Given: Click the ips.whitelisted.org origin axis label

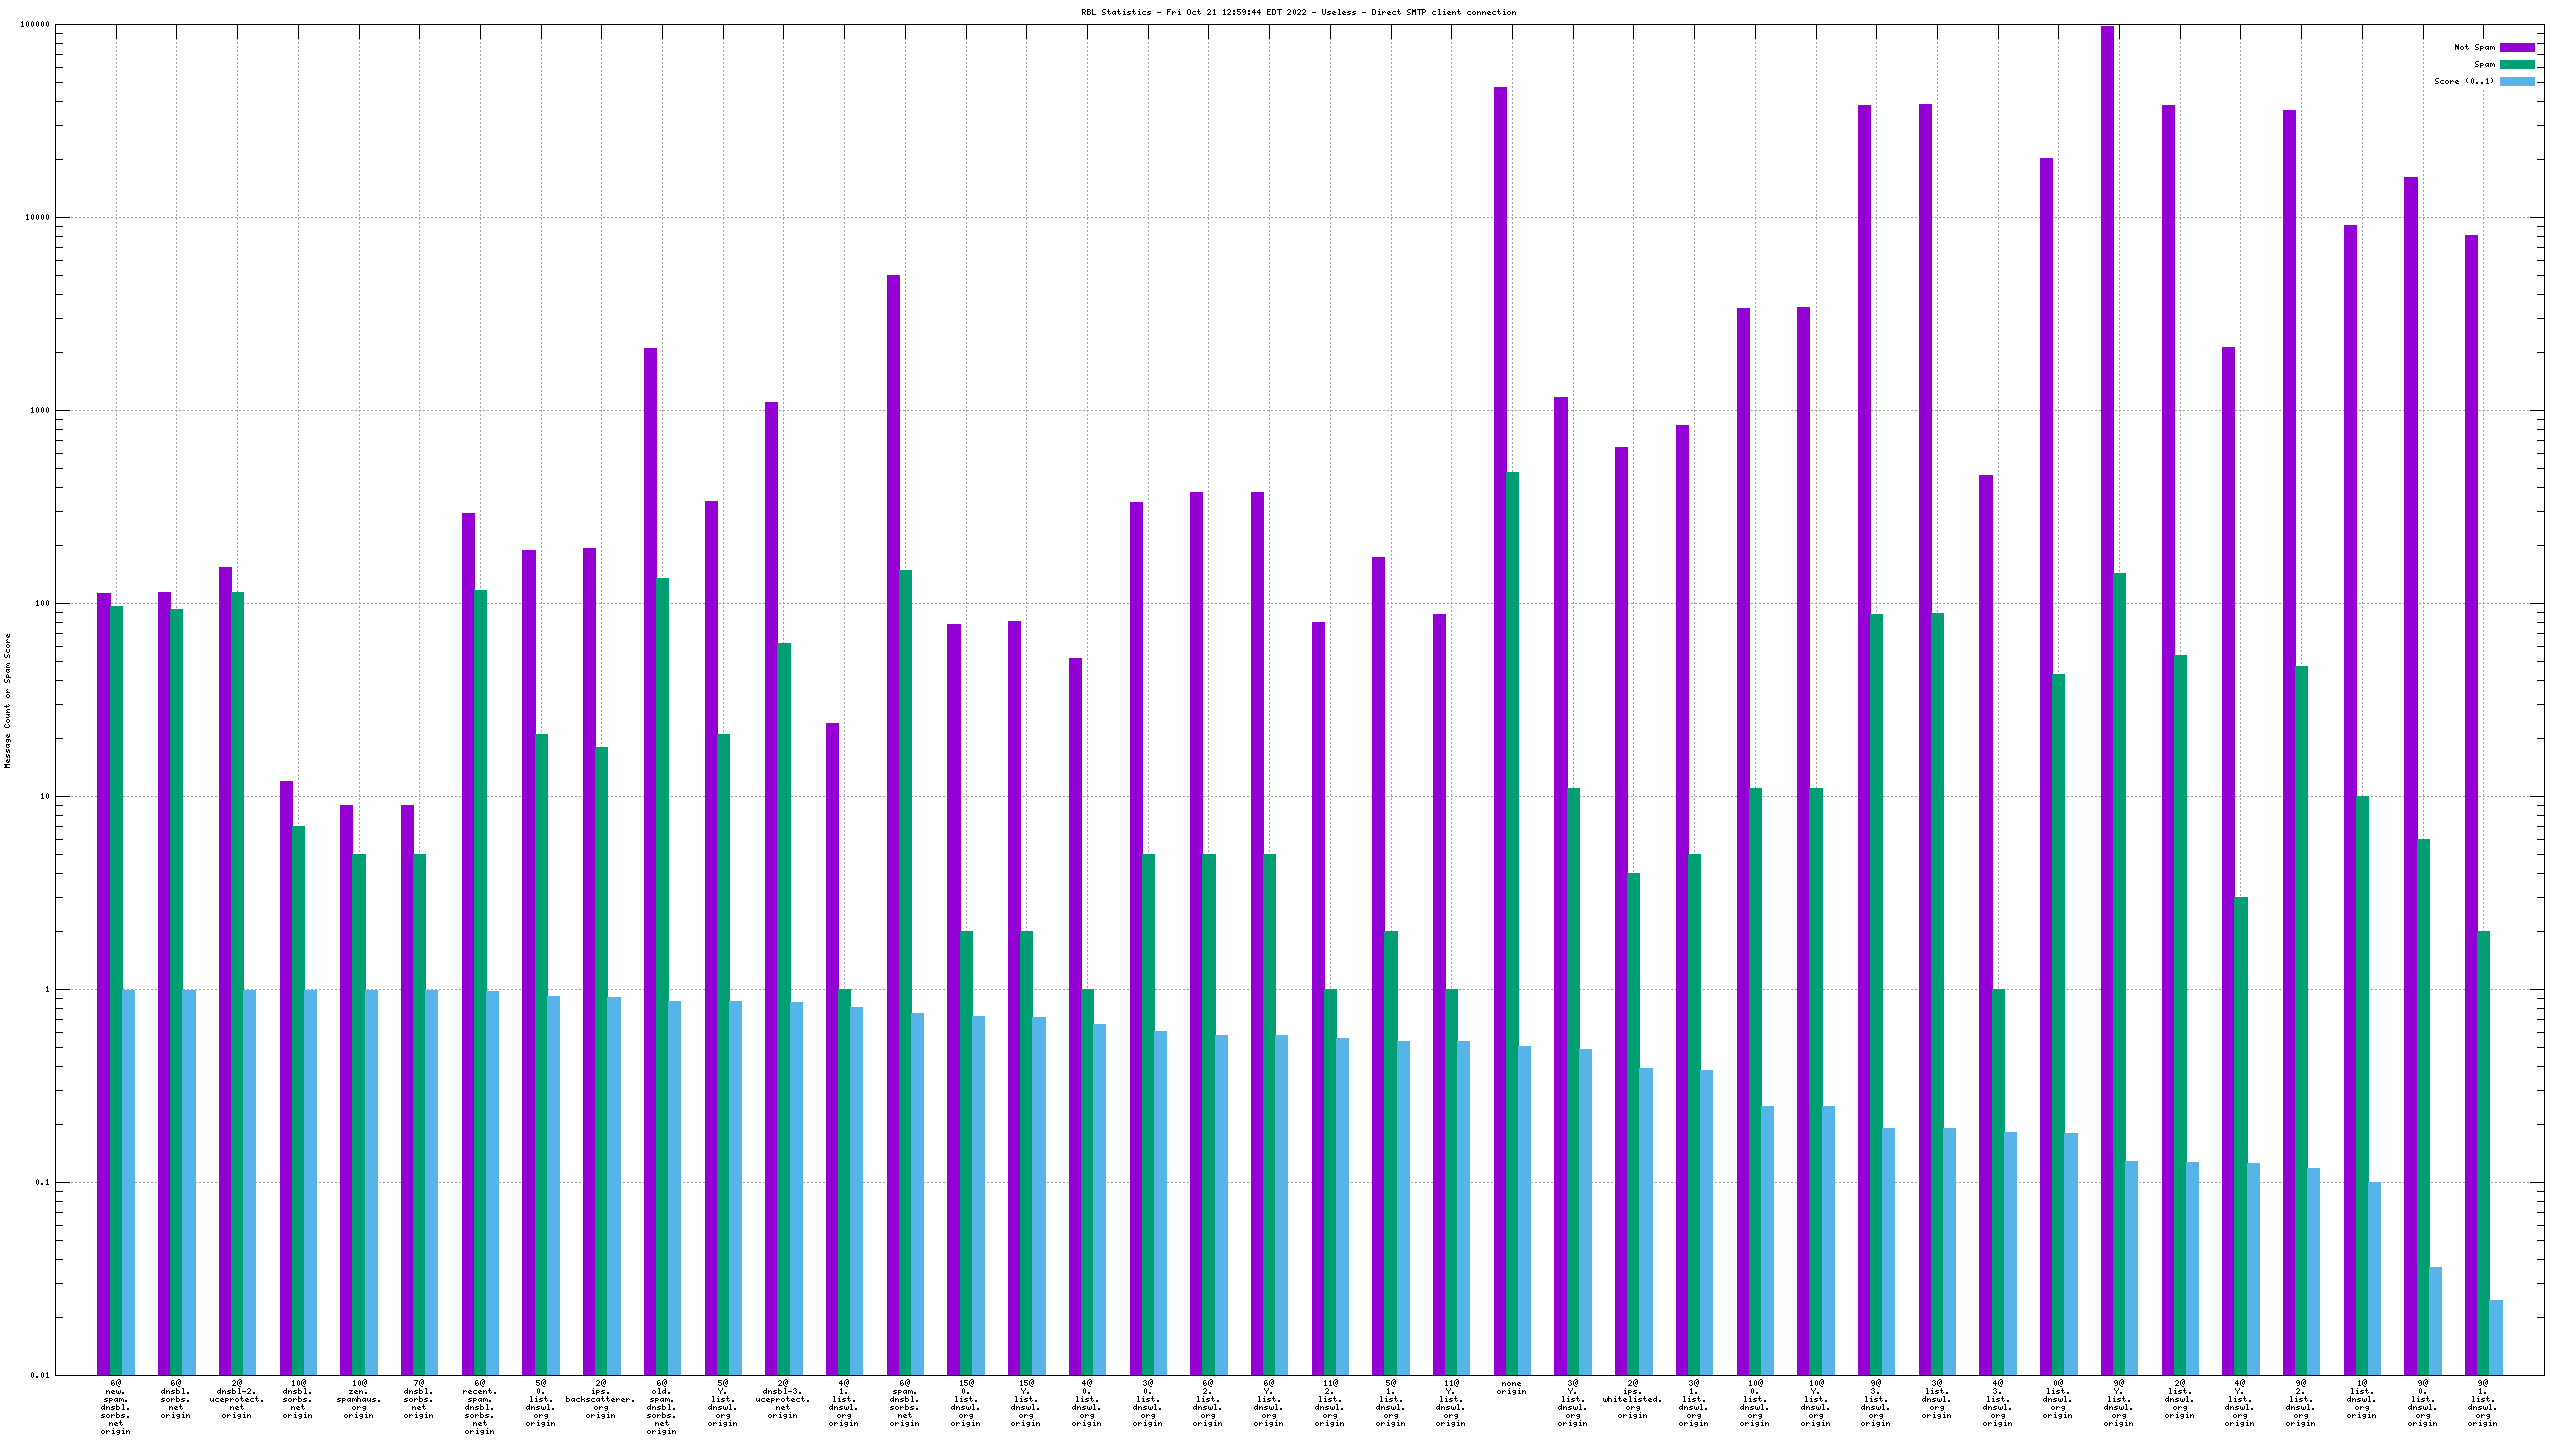Looking at the screenshot, I should [1632, 1399].
